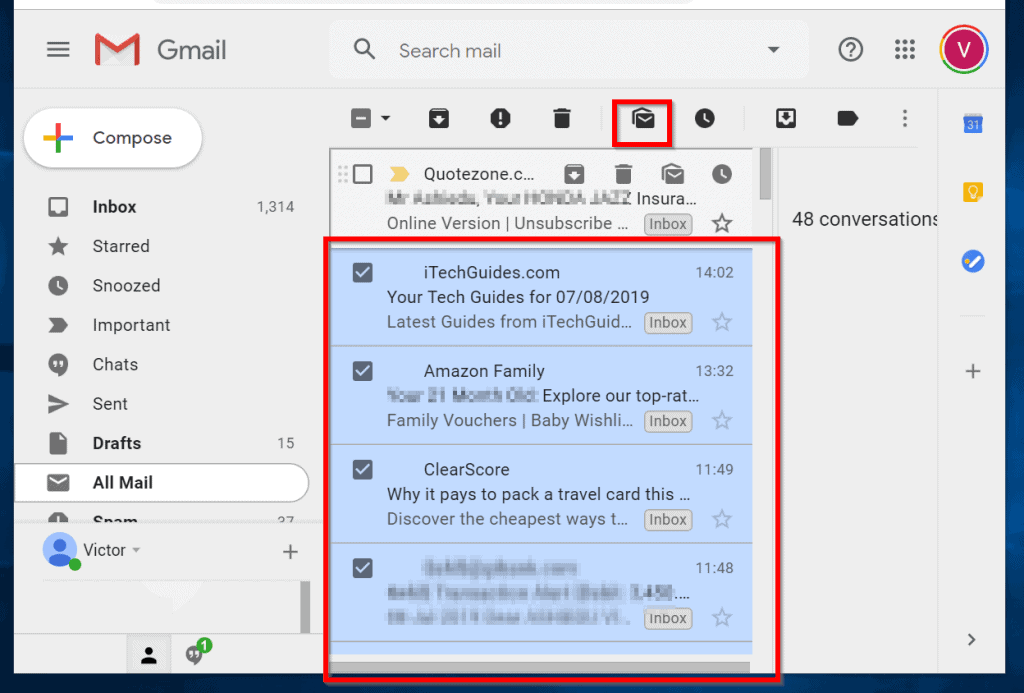Click the email list vertical scrollbar
Viewport: 1024px width, 693px height.
[766, 174]
